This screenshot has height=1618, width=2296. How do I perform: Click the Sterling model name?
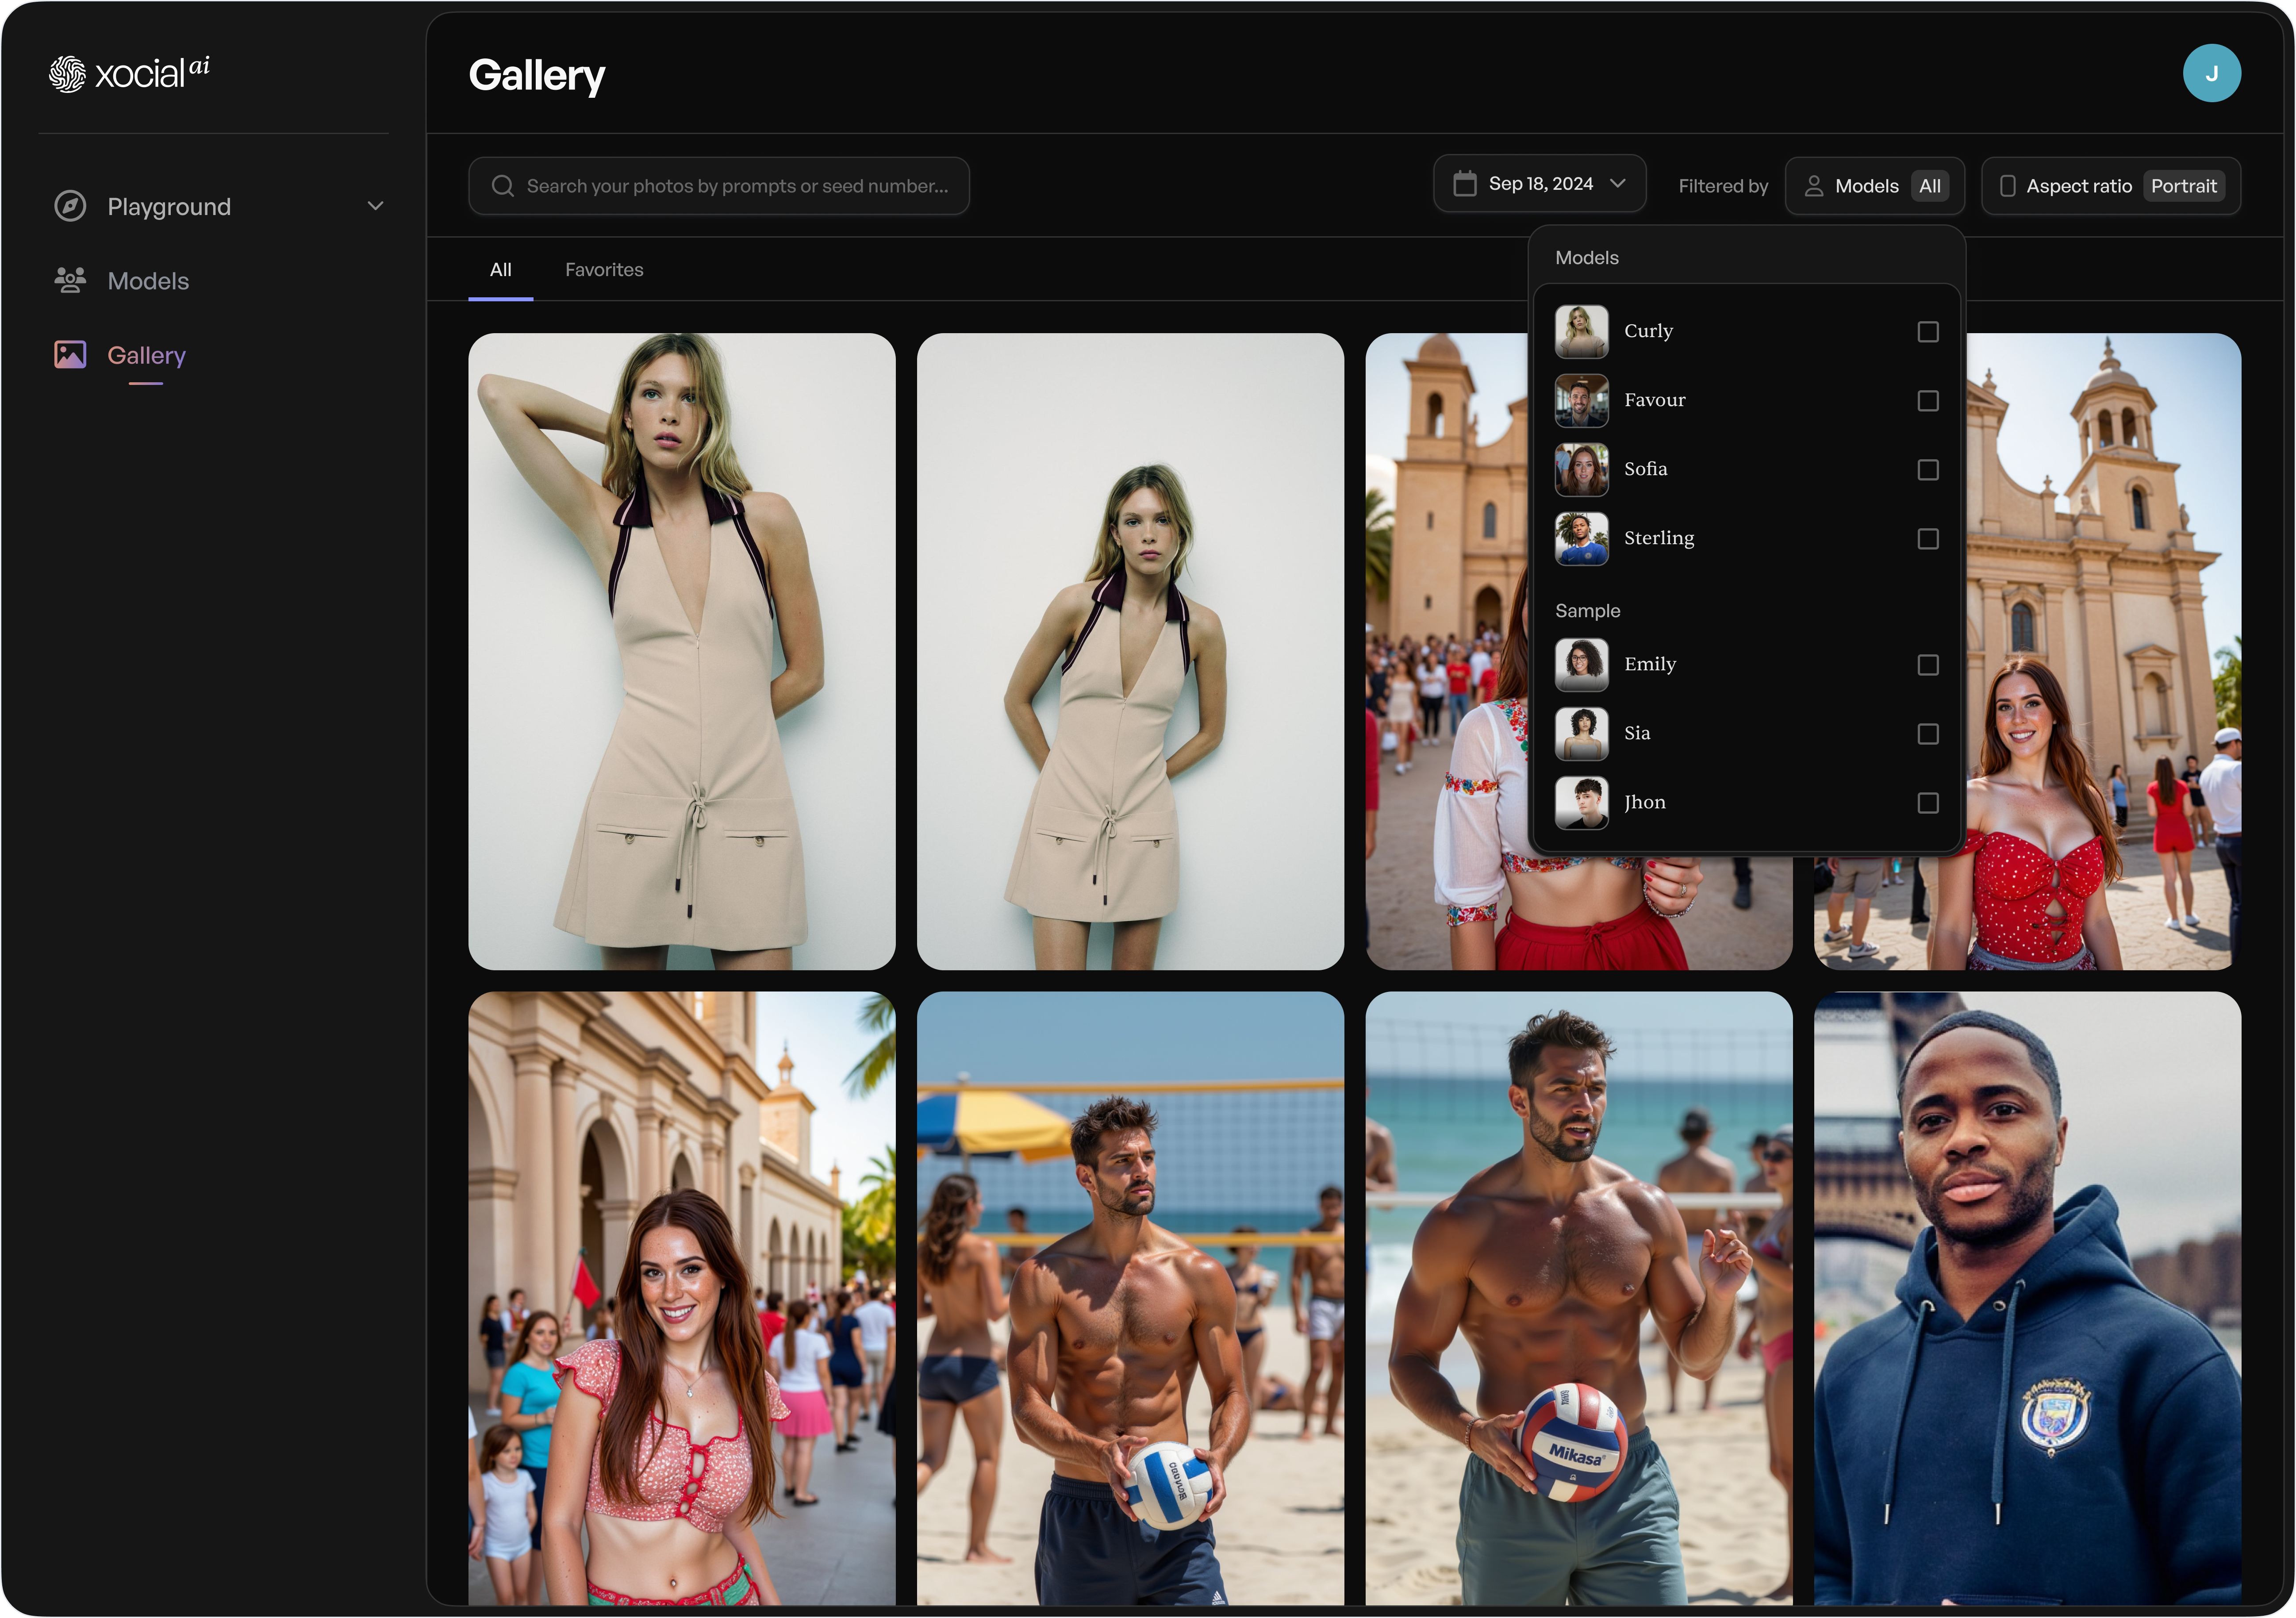(x=1658, y=538)
